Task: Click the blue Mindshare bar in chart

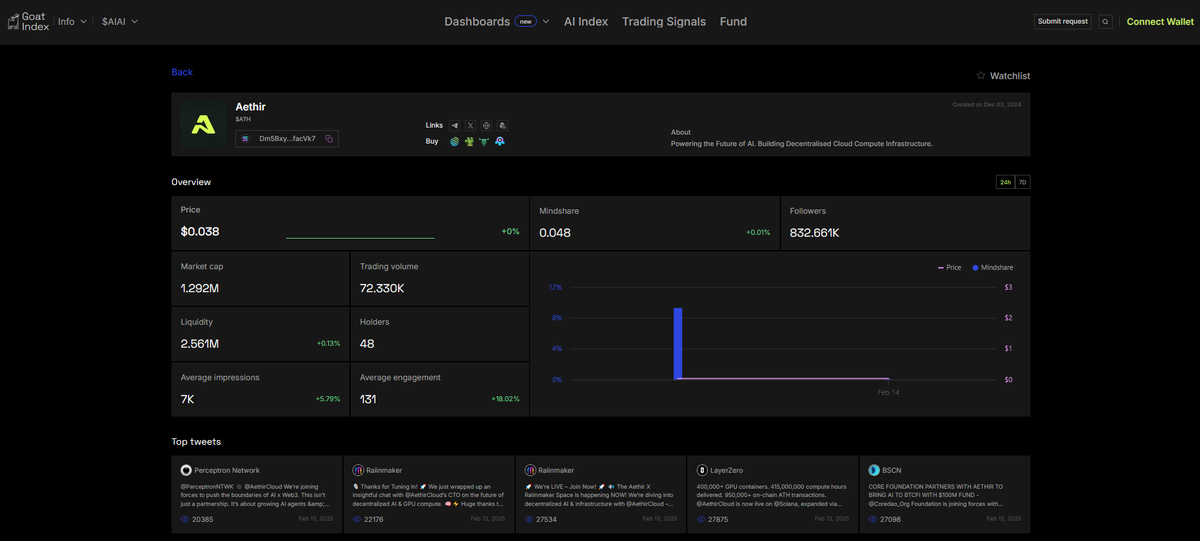Action: click(678, 343)
